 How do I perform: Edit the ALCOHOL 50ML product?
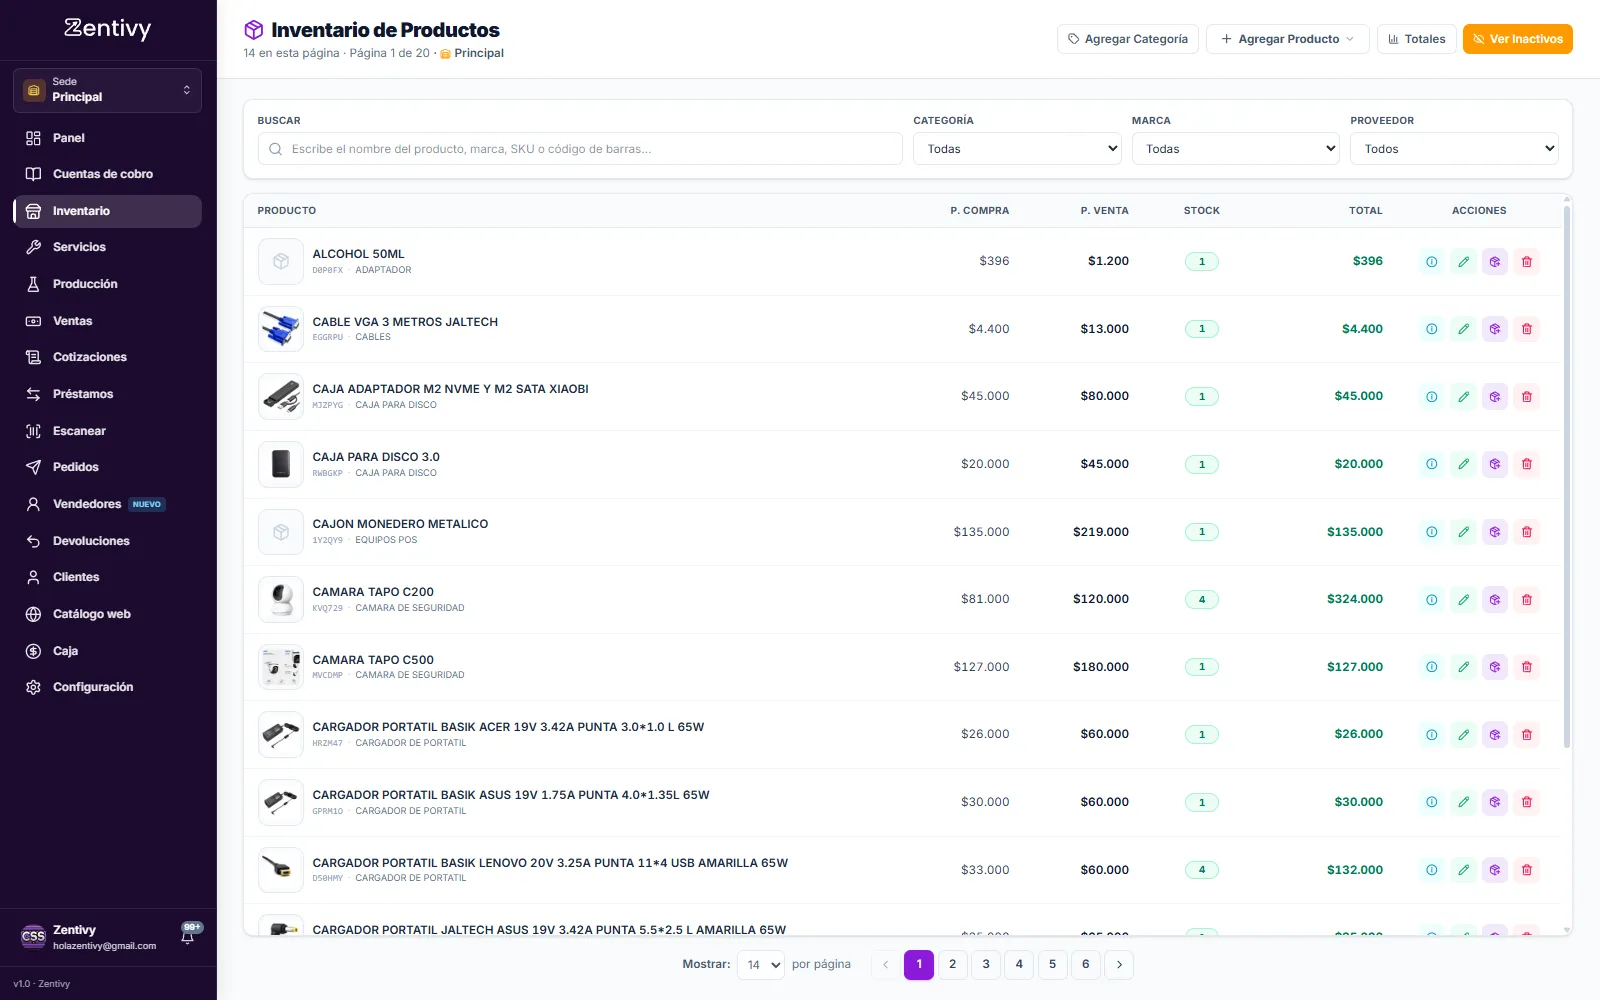[x=1463, y=262]
